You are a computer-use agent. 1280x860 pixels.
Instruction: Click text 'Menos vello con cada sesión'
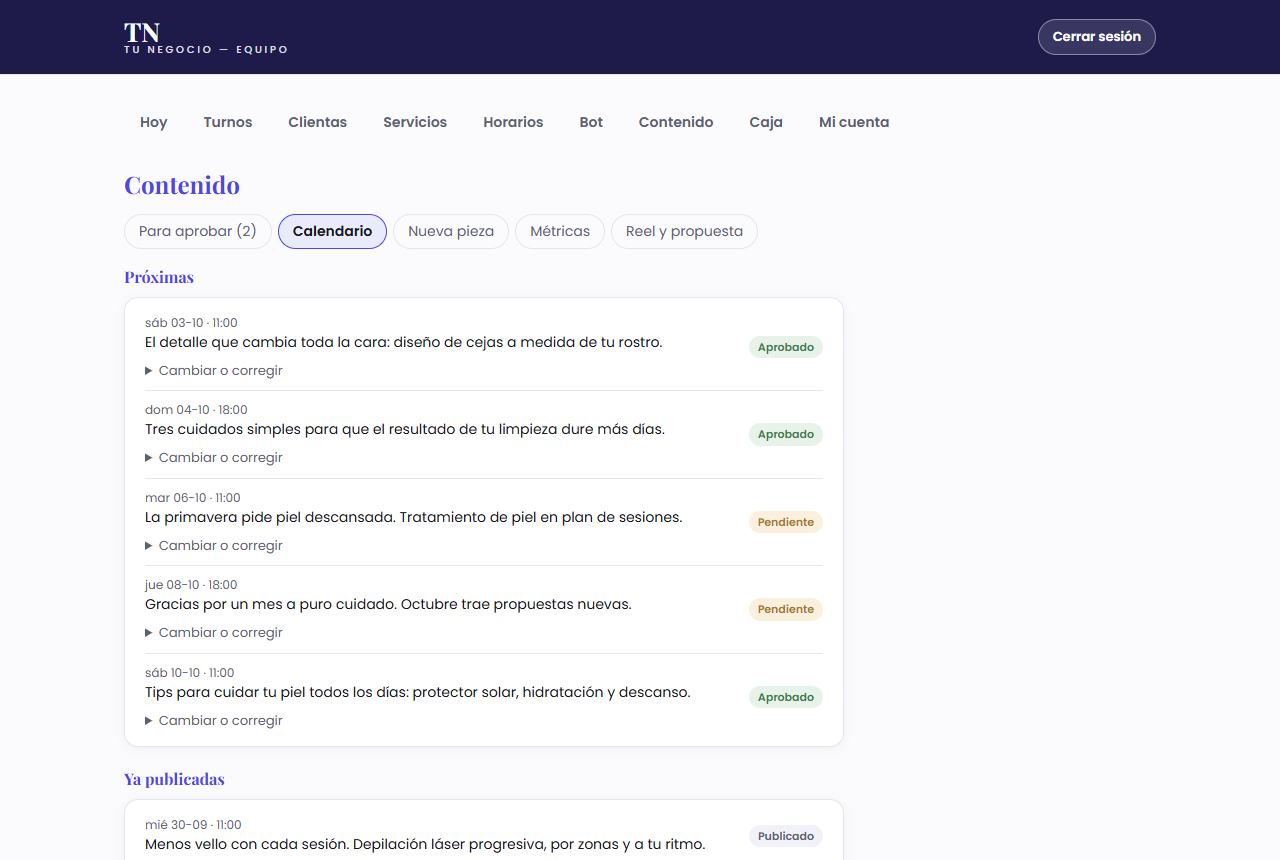pos(246,844)
